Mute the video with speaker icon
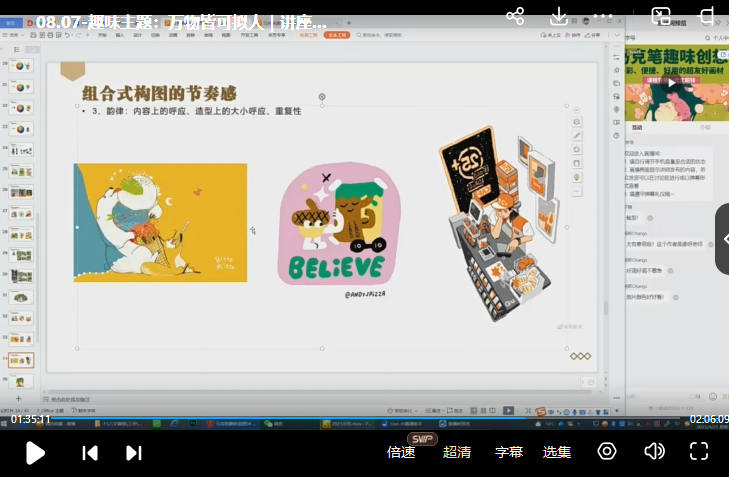The image size is (729, 477). tap(654, 451)
